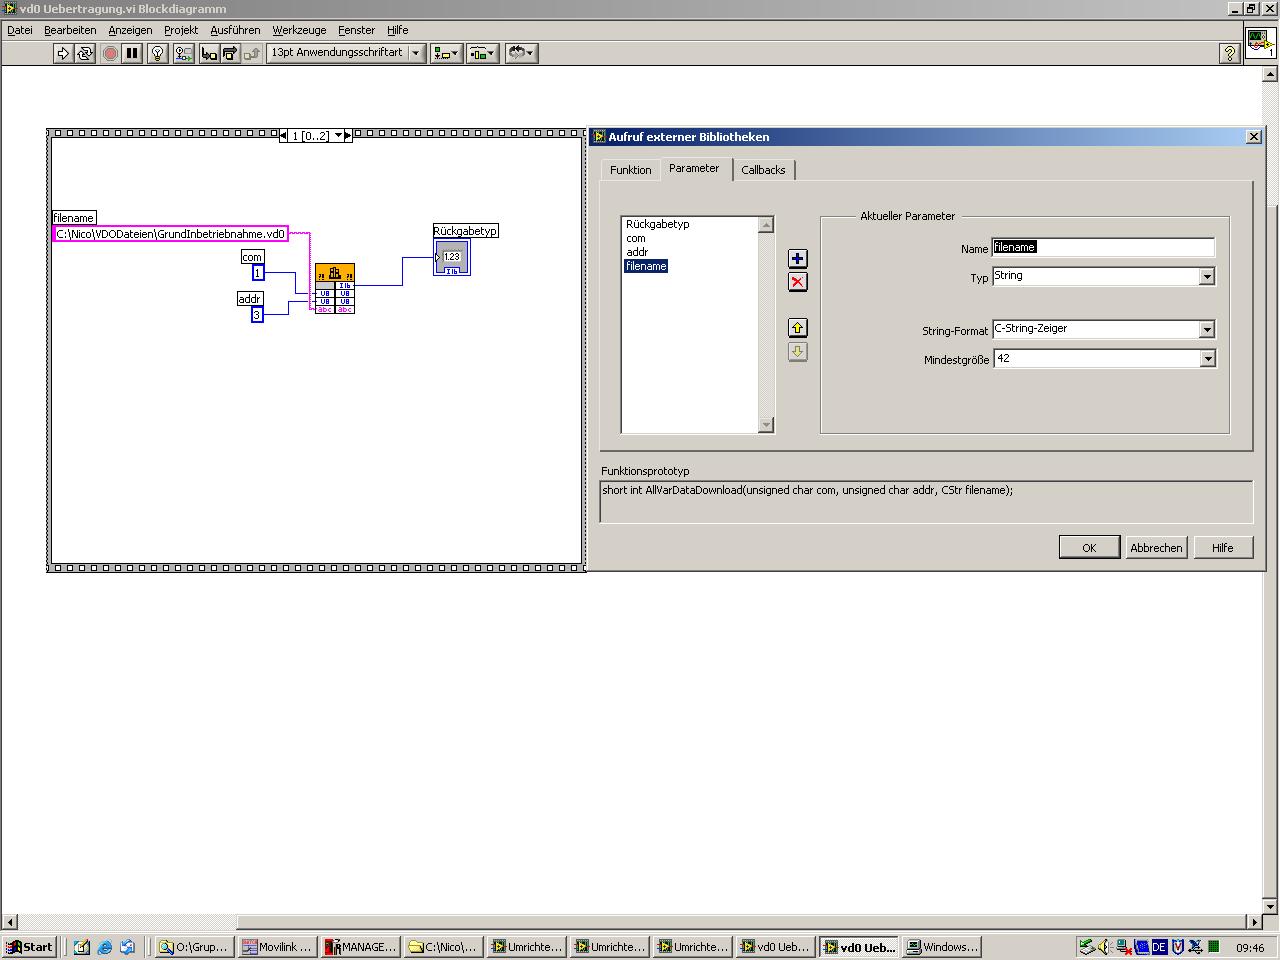Select the Call Library Function node
The height and width of the screenshot is (960, 1280).
coord(335,288)
